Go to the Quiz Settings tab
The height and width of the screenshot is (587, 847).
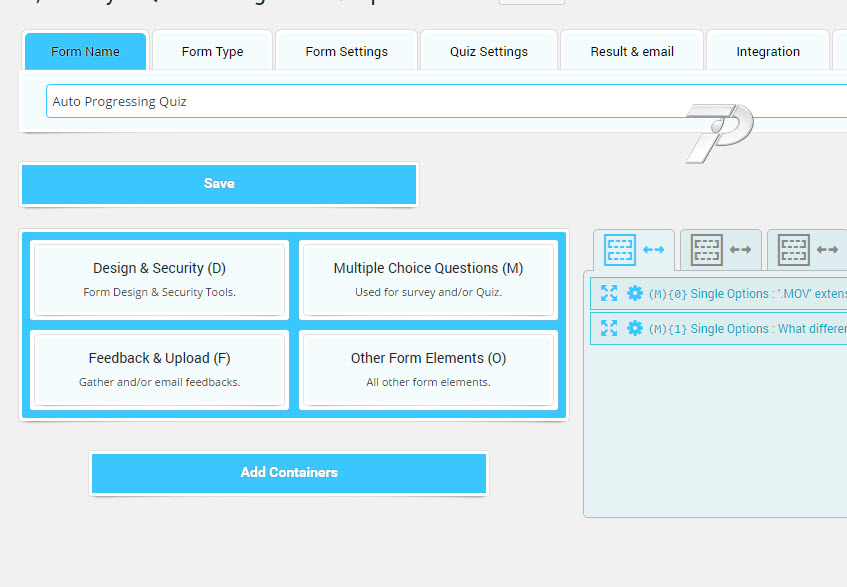(489, 52)
